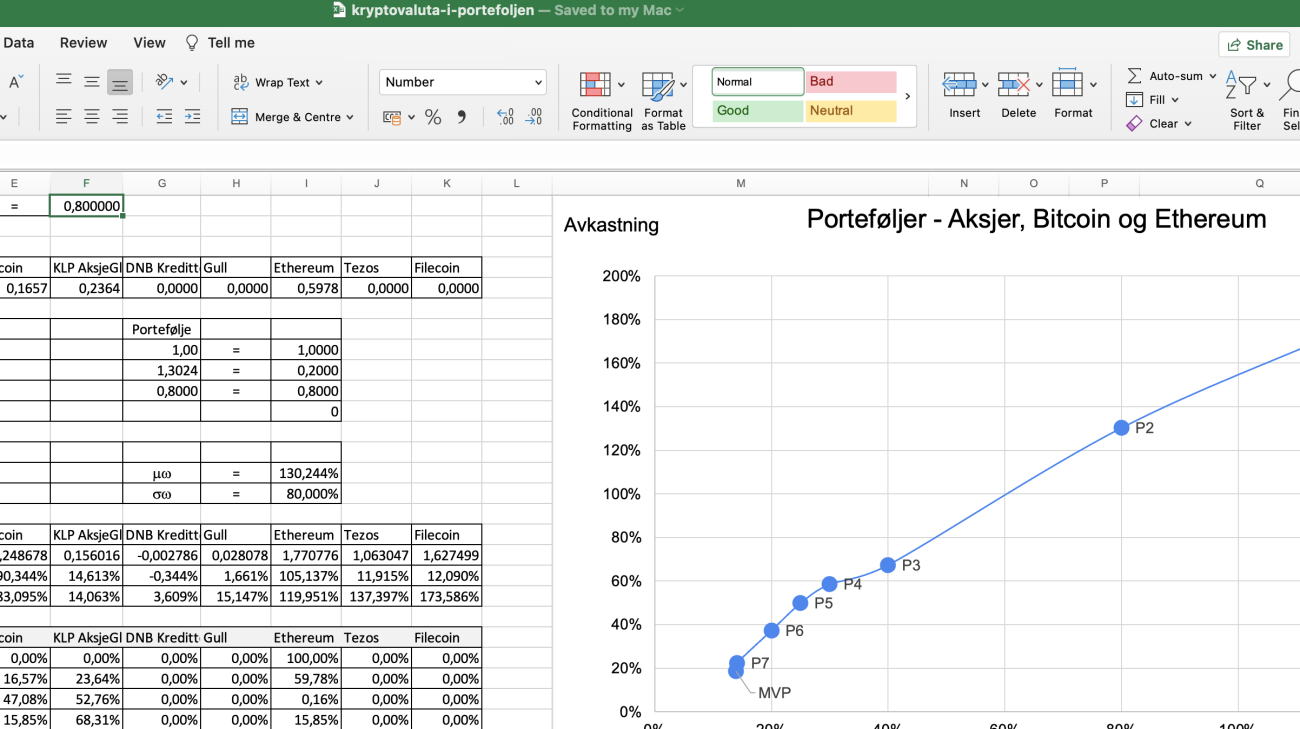Screen dimensions: 1300x729
Task: Click chart data point P3
Action: click(x=888, y=565)
